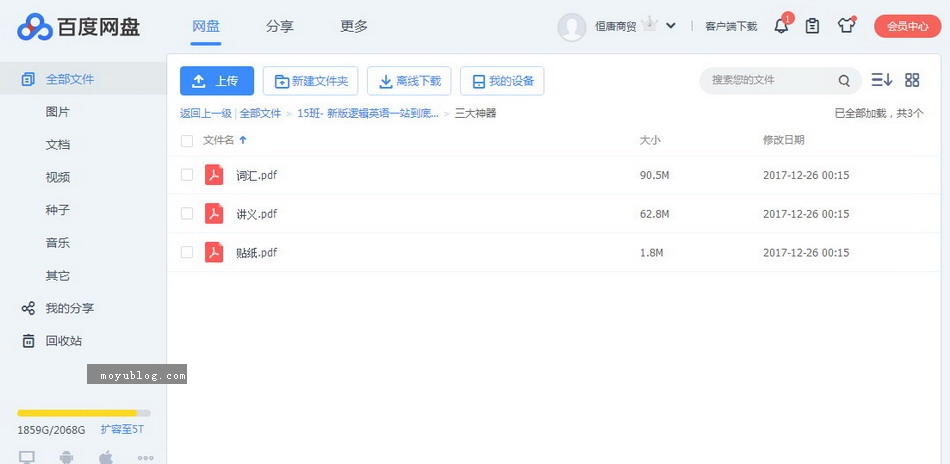The width and height of the screenshot is (950, 464).
Task: Toggle the select-all files checkbox
Action: coord(187,141)
